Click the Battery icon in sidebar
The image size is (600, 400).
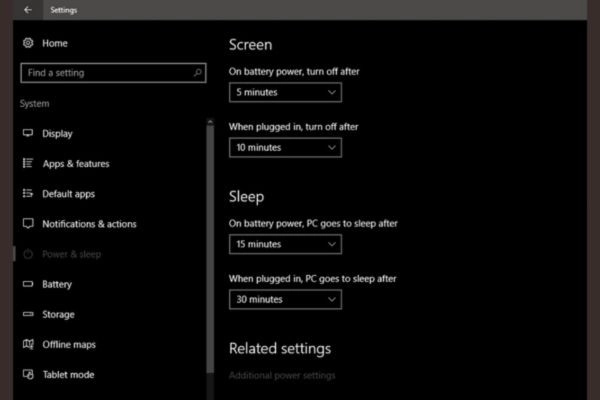28,284
